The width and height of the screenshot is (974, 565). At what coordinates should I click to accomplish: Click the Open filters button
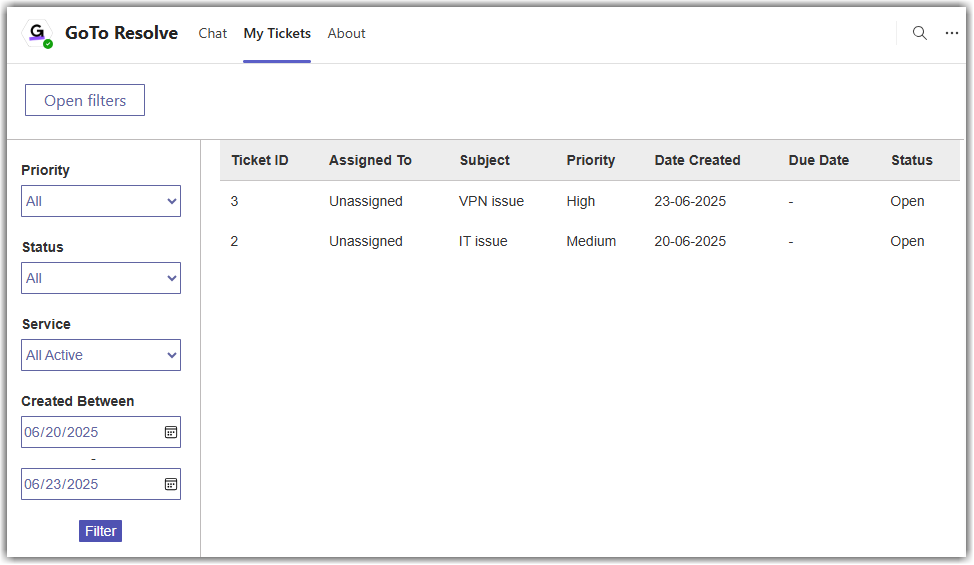pos(85,100)
